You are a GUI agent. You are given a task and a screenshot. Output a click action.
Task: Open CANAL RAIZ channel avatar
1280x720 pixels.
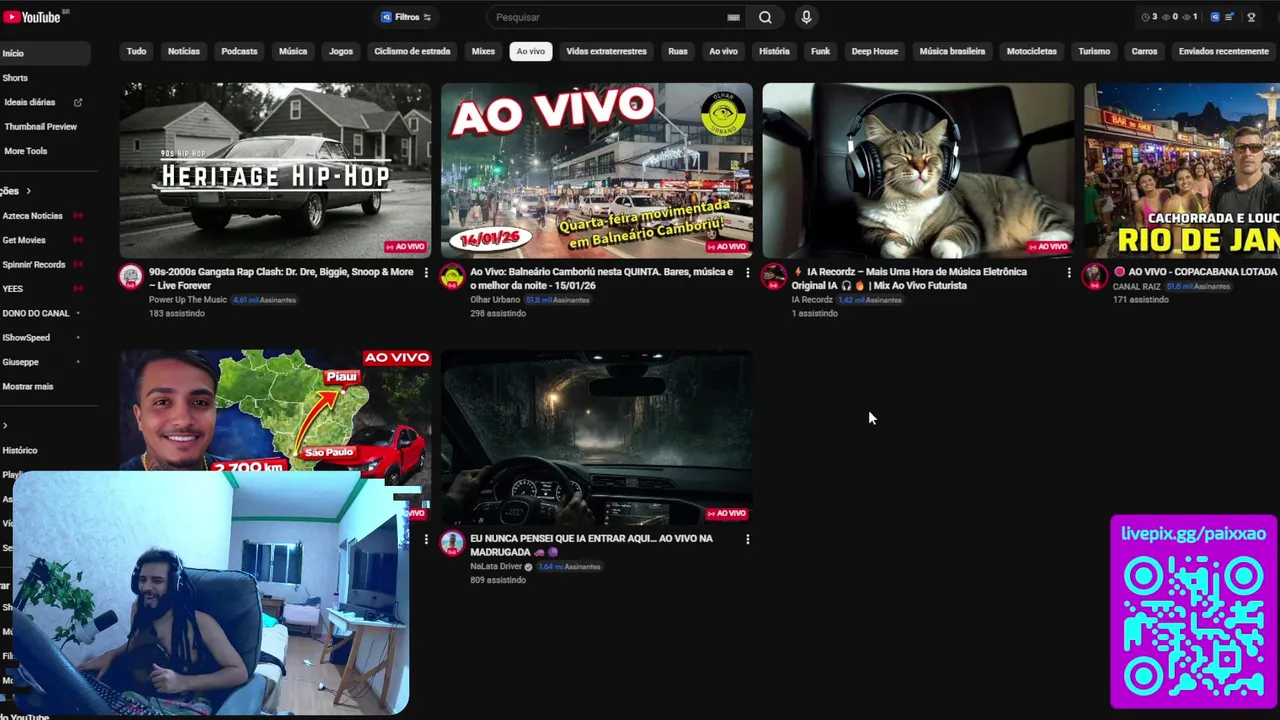point(1095,277)
